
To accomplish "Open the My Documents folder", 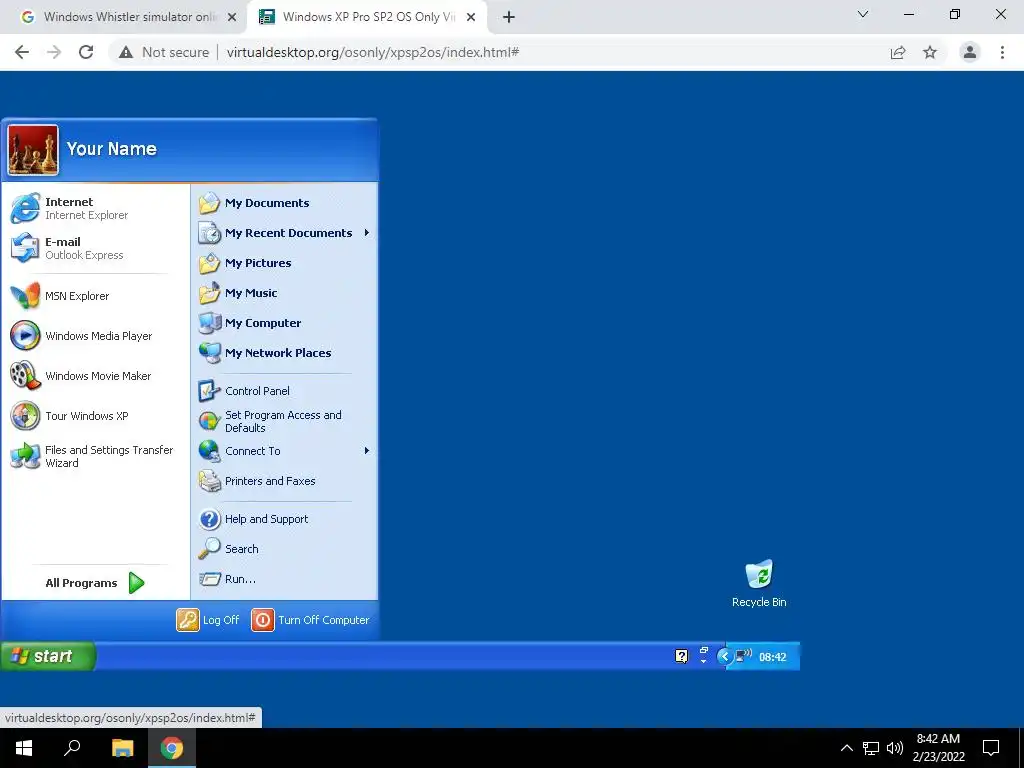I will (253, 203).
